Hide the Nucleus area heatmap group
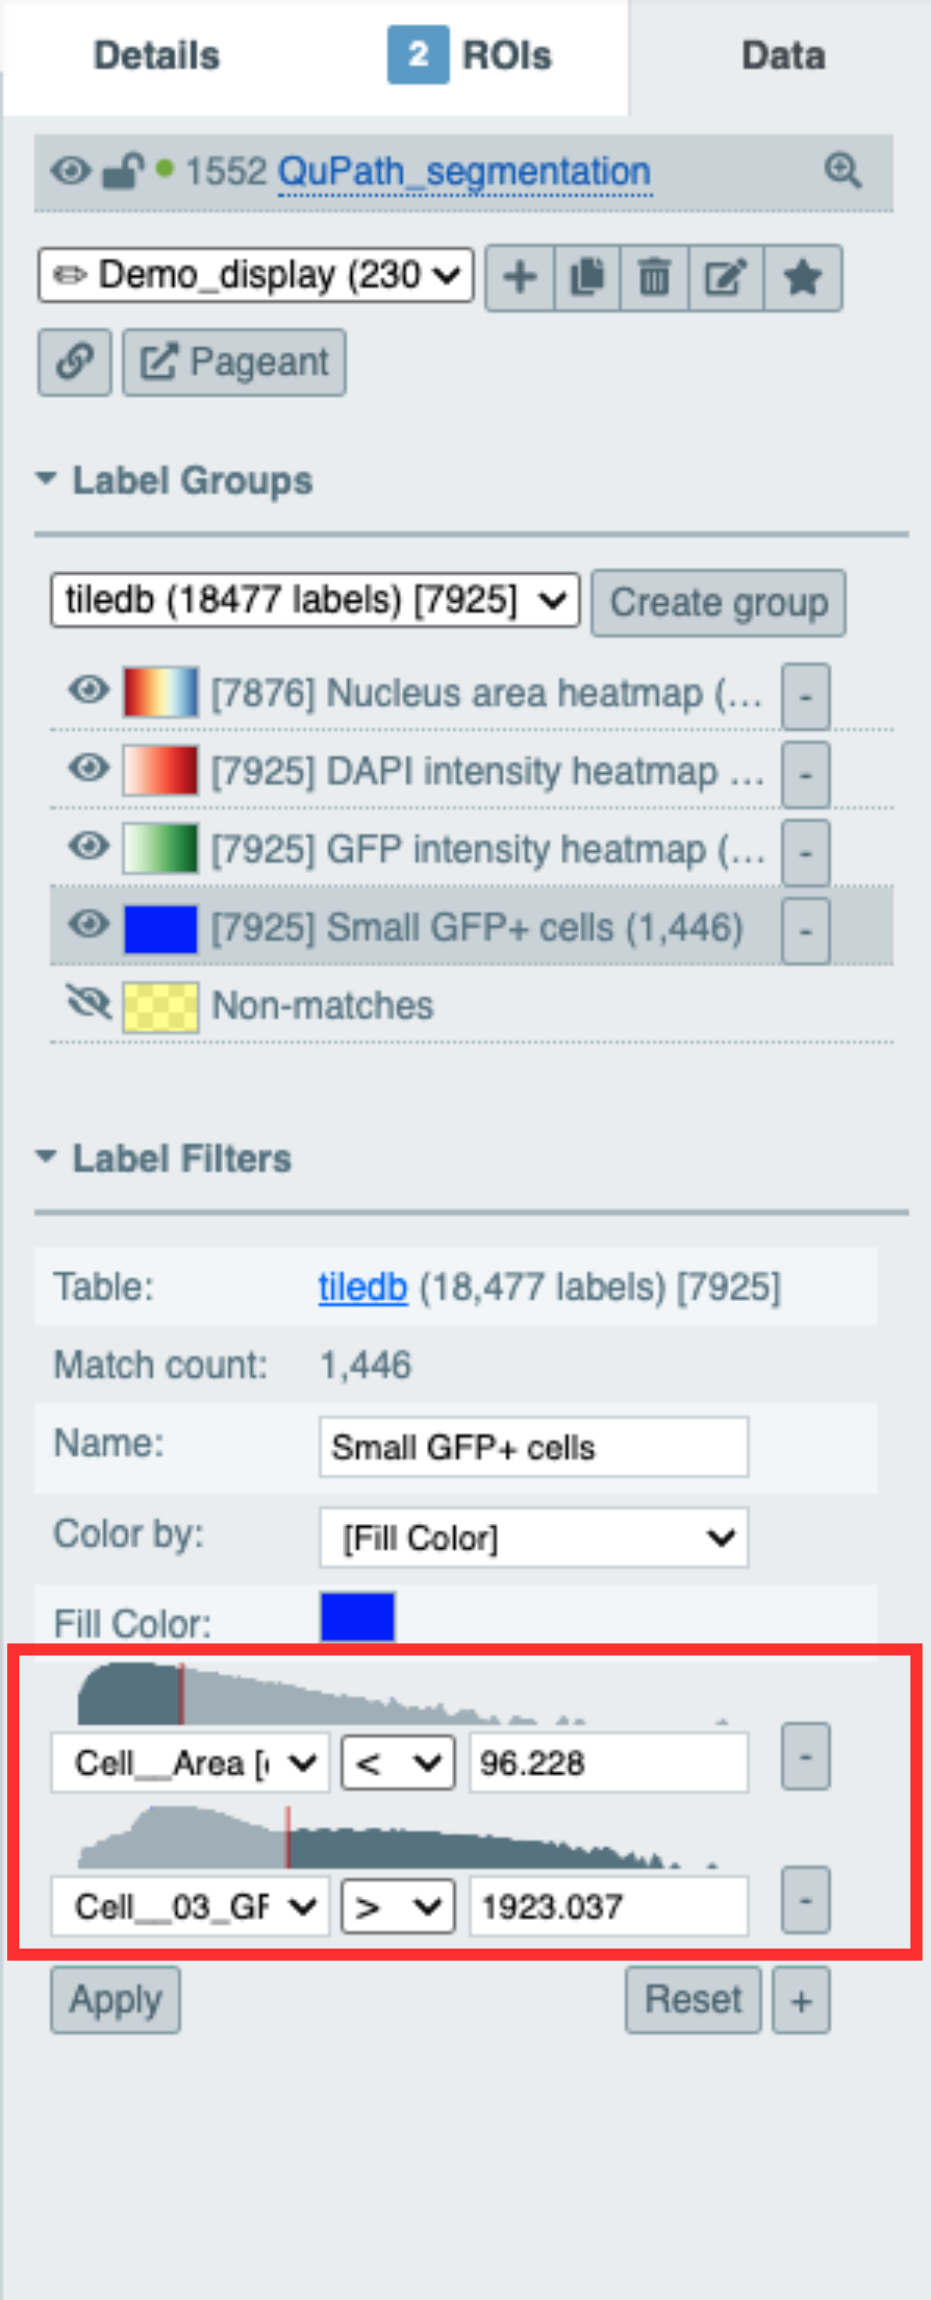 click(88, 690)
